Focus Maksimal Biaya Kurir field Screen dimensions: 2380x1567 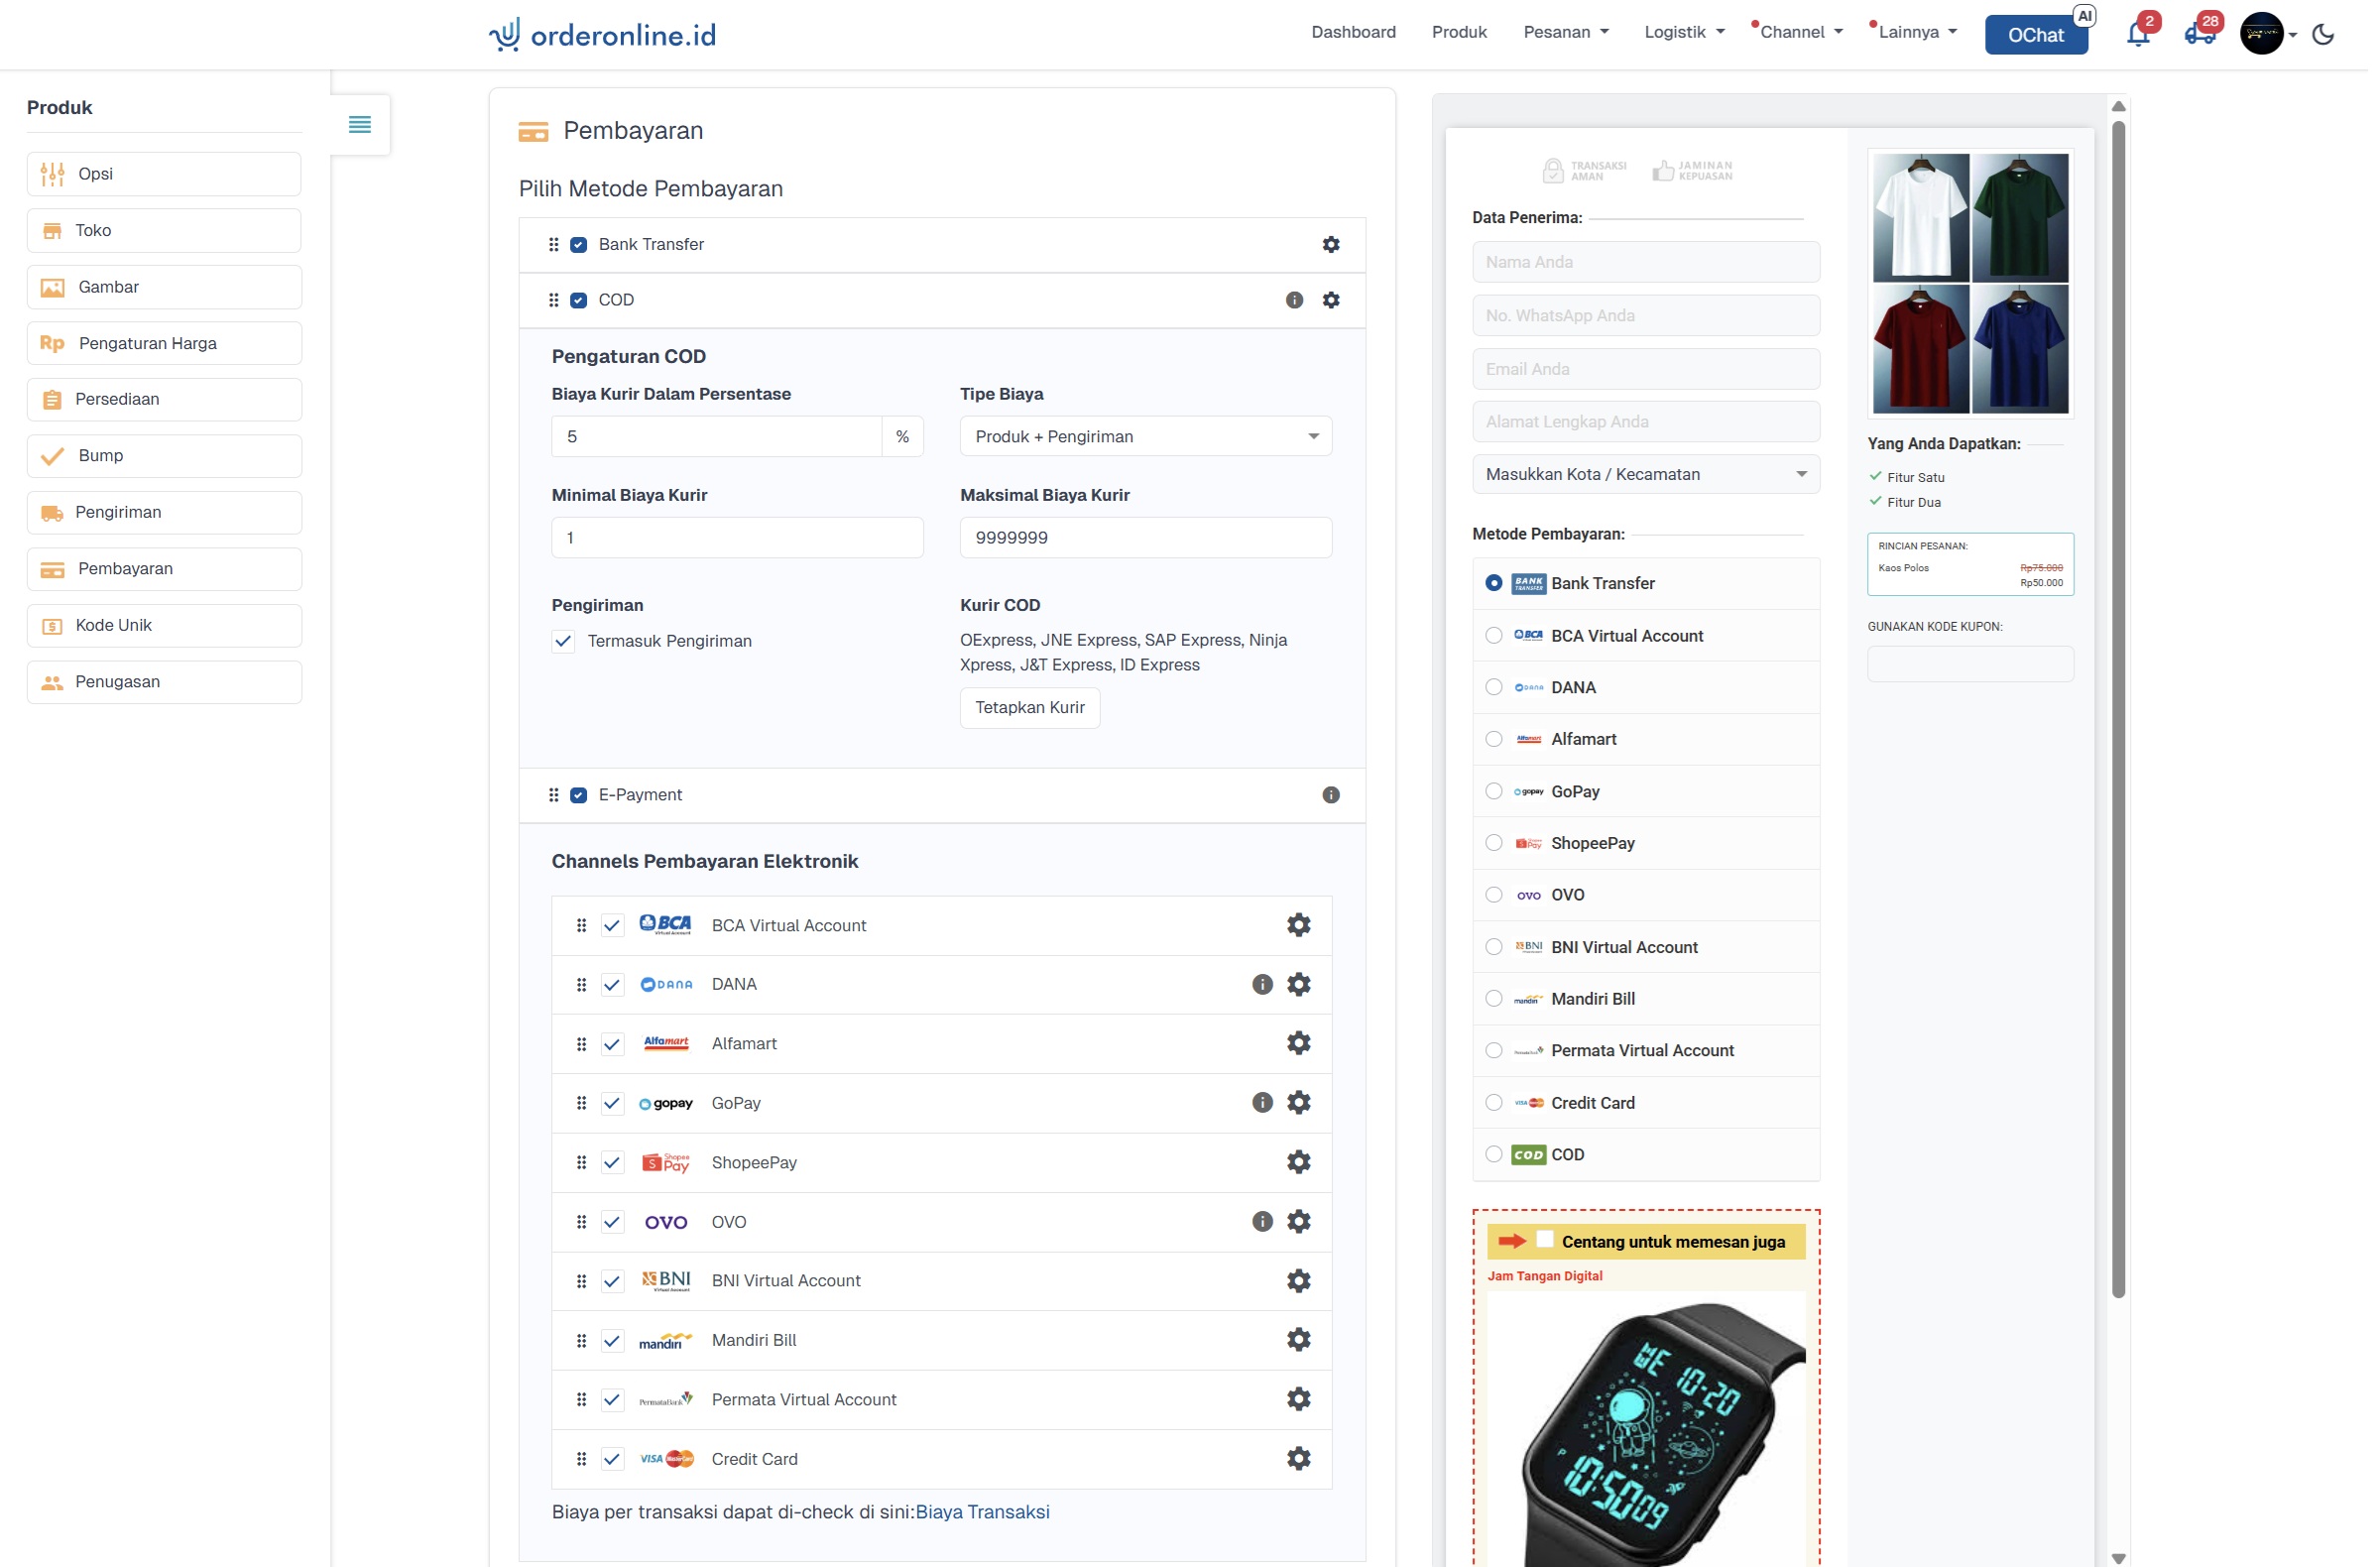click(1151, 540)
